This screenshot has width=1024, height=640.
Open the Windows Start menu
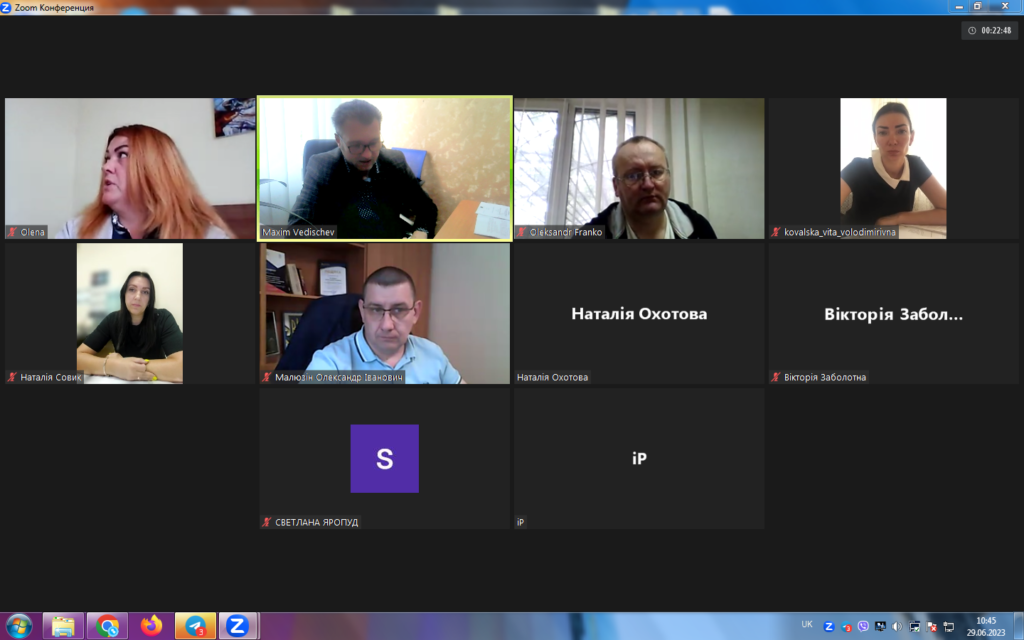coord(19,626)
